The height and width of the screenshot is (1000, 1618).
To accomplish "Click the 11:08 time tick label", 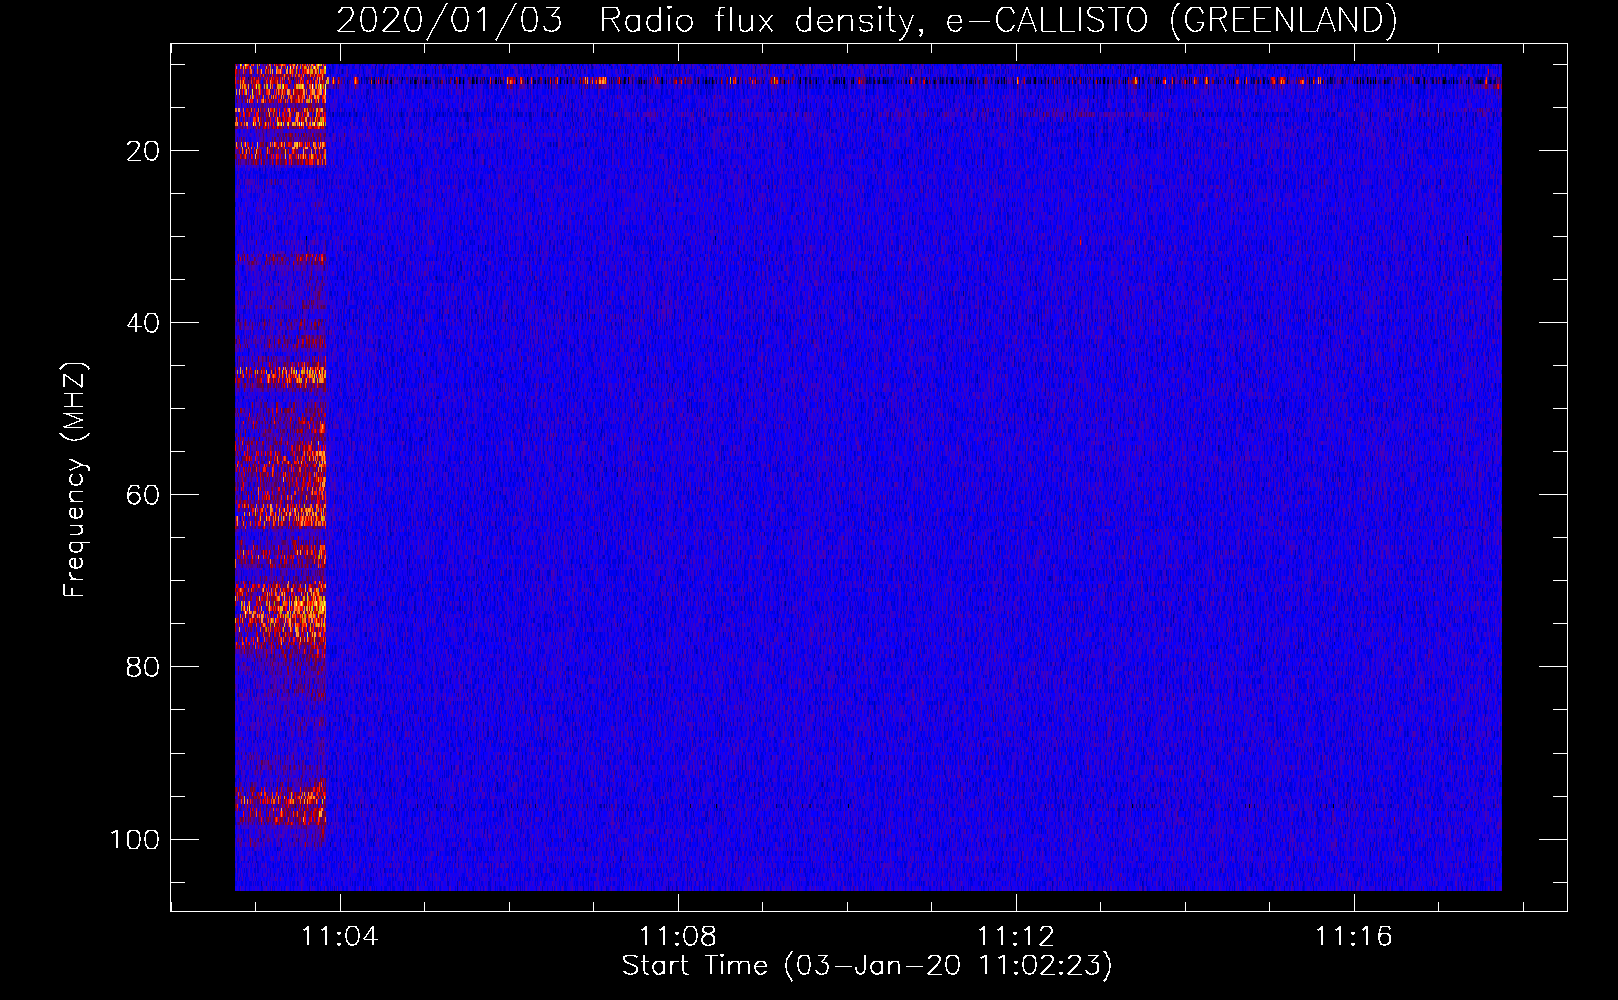I will pyautogui.click(x=678, y=937).
